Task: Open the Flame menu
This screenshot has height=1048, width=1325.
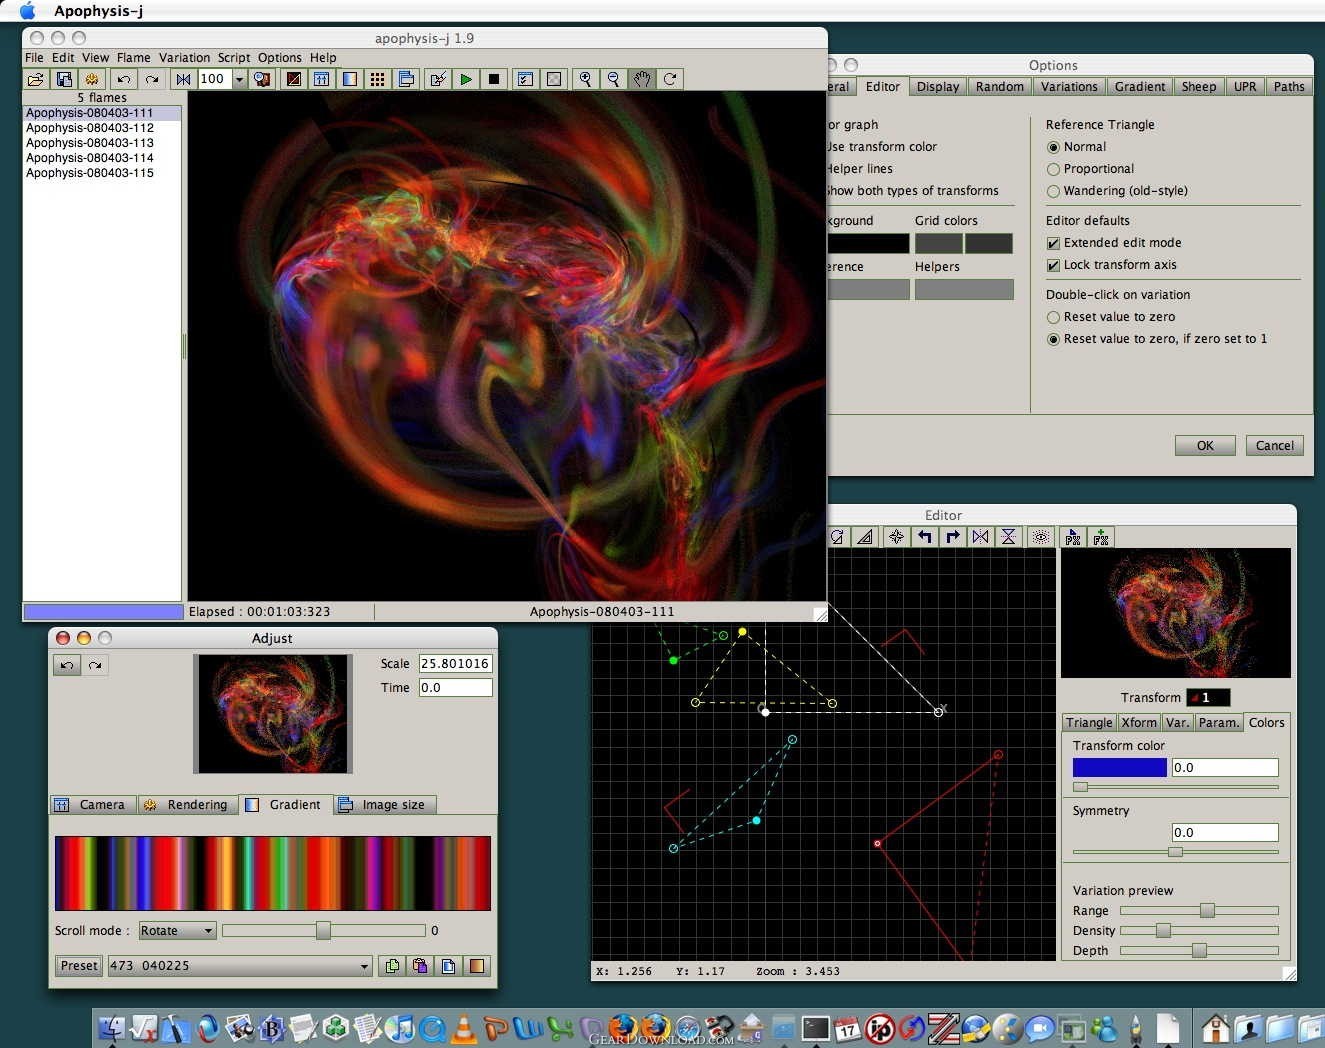Action: coord(133,58)
